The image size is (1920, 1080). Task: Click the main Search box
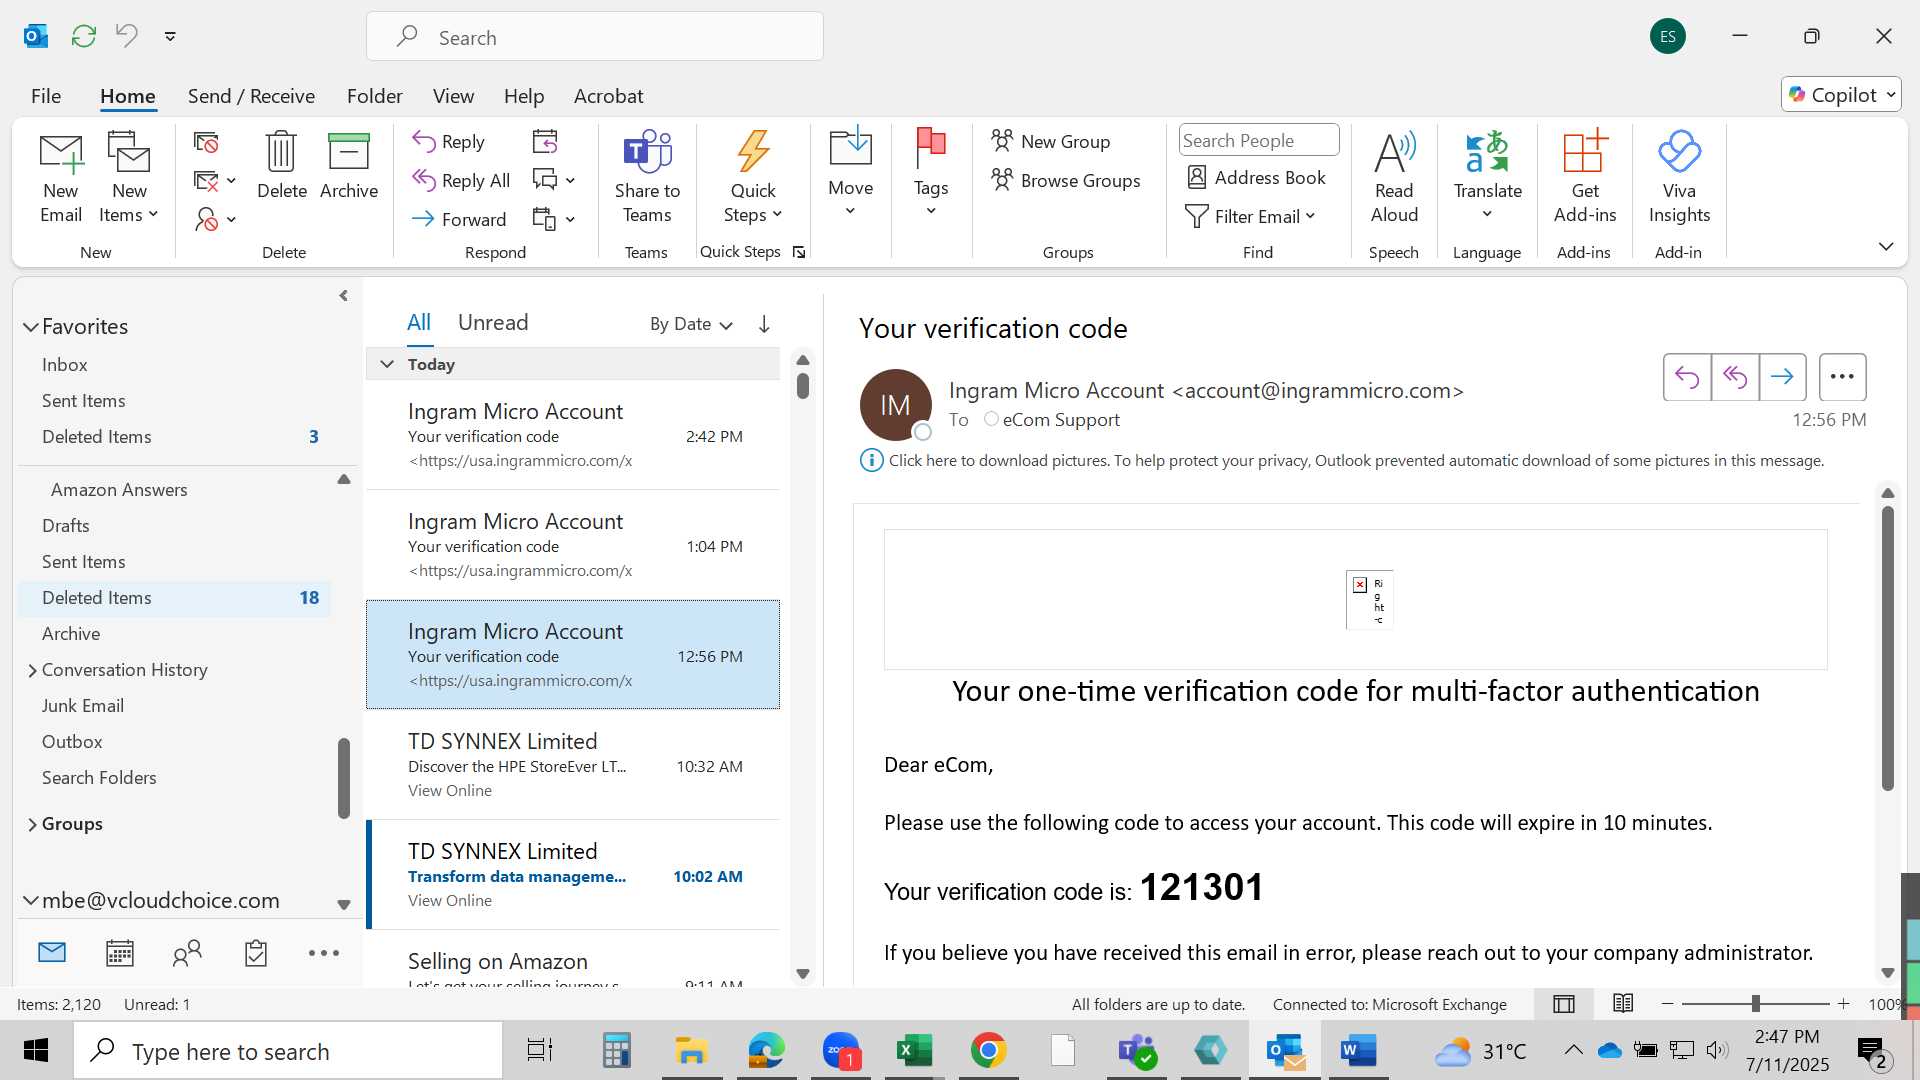[595, 37]
